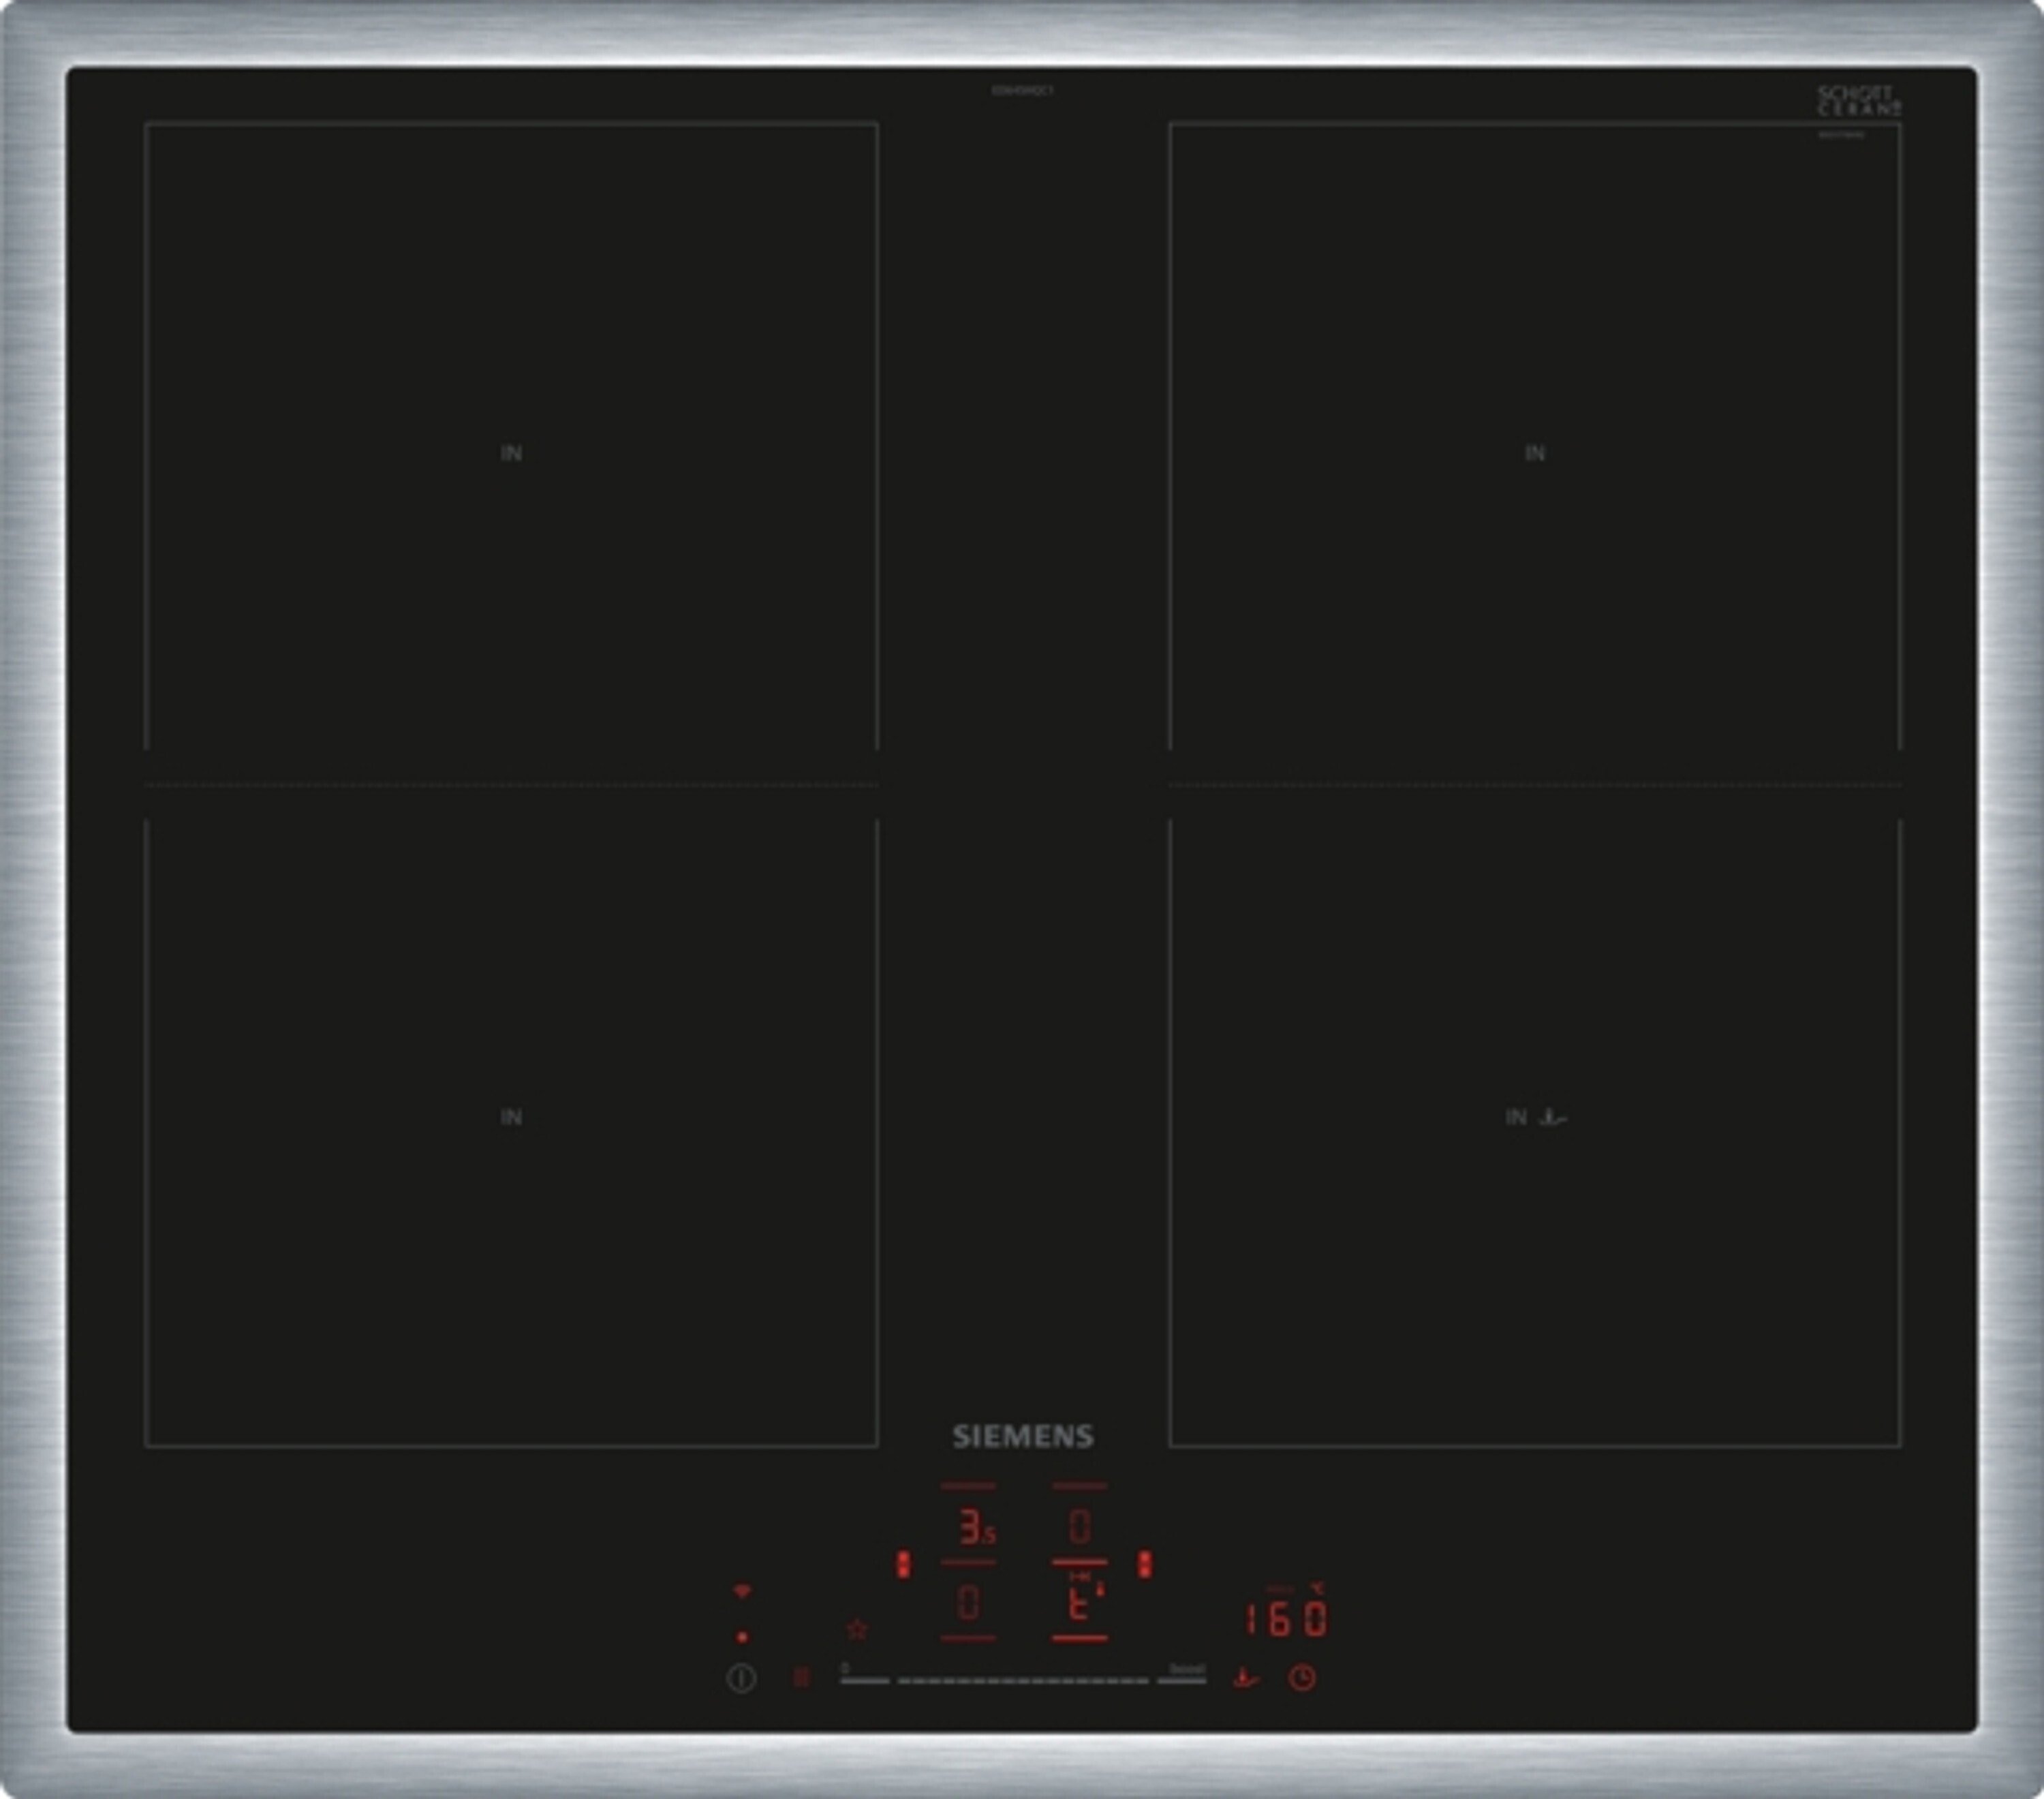Tap the pan icon in front-right zone

(1552, 1117)
